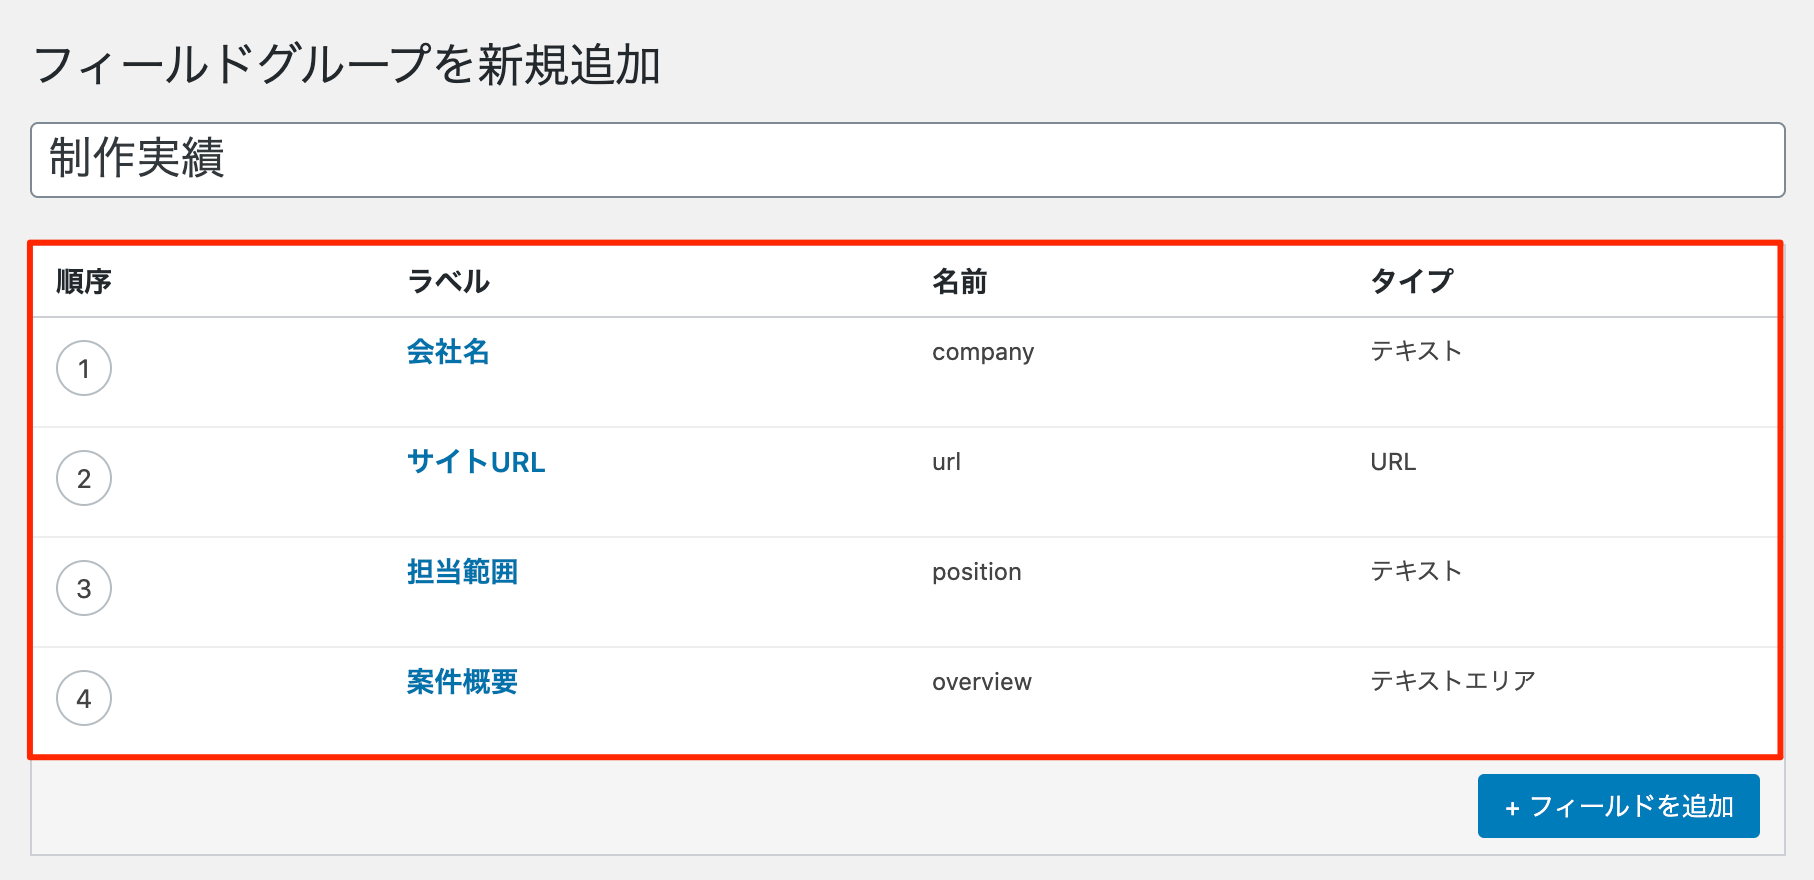This screenshot has height=880, width=1814.
Task: Click the テキスト type in the 会社名 row
Action: [x=1415, y=351]
